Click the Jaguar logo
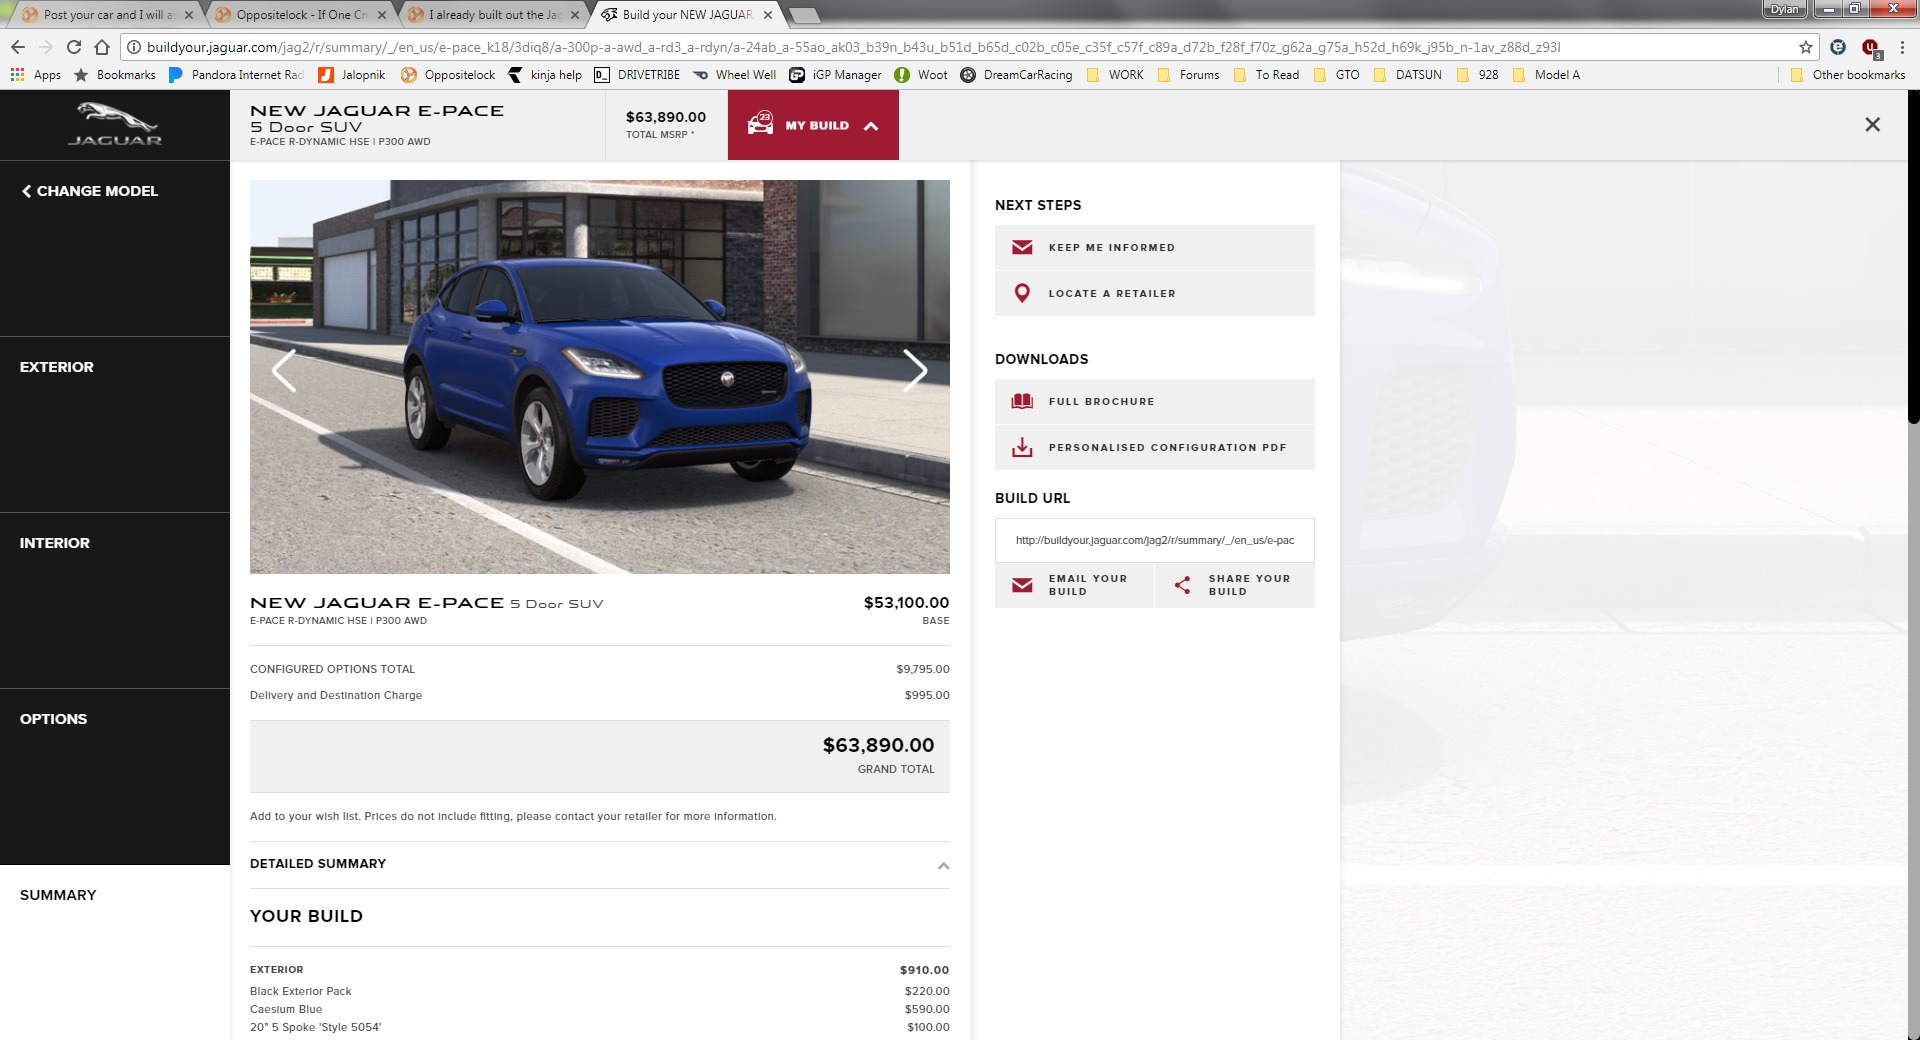The image size is (1920, 1040). pos(115,125)
